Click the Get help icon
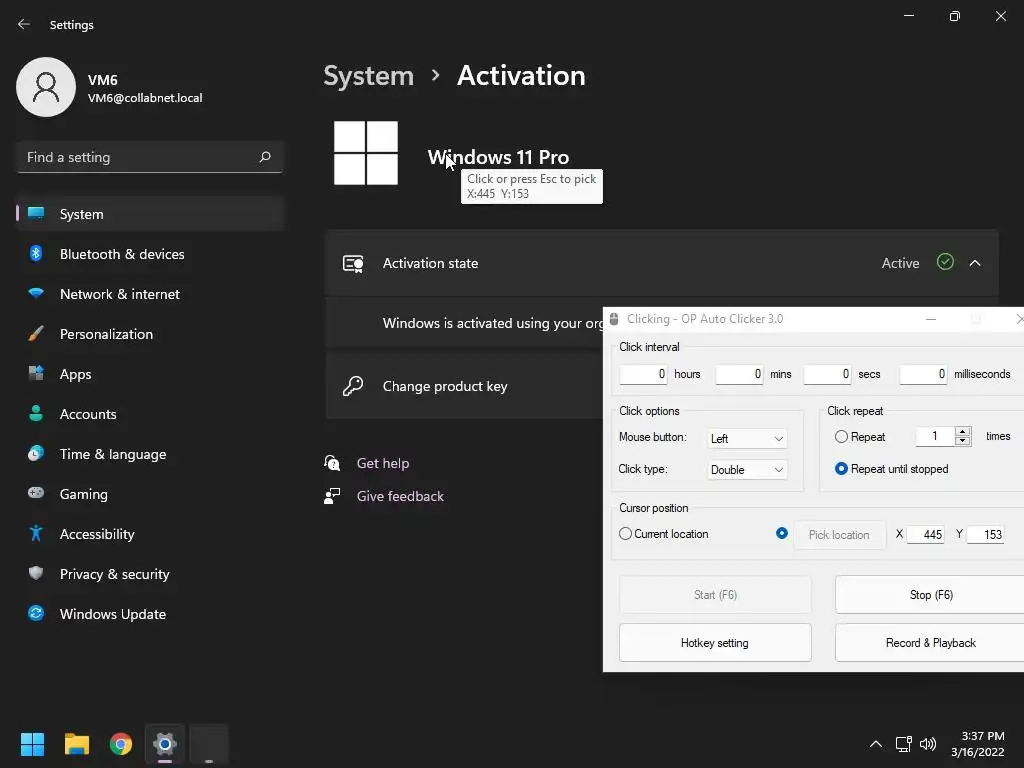The width and height of the screenshot is (1024, 768). pos(332,463)
